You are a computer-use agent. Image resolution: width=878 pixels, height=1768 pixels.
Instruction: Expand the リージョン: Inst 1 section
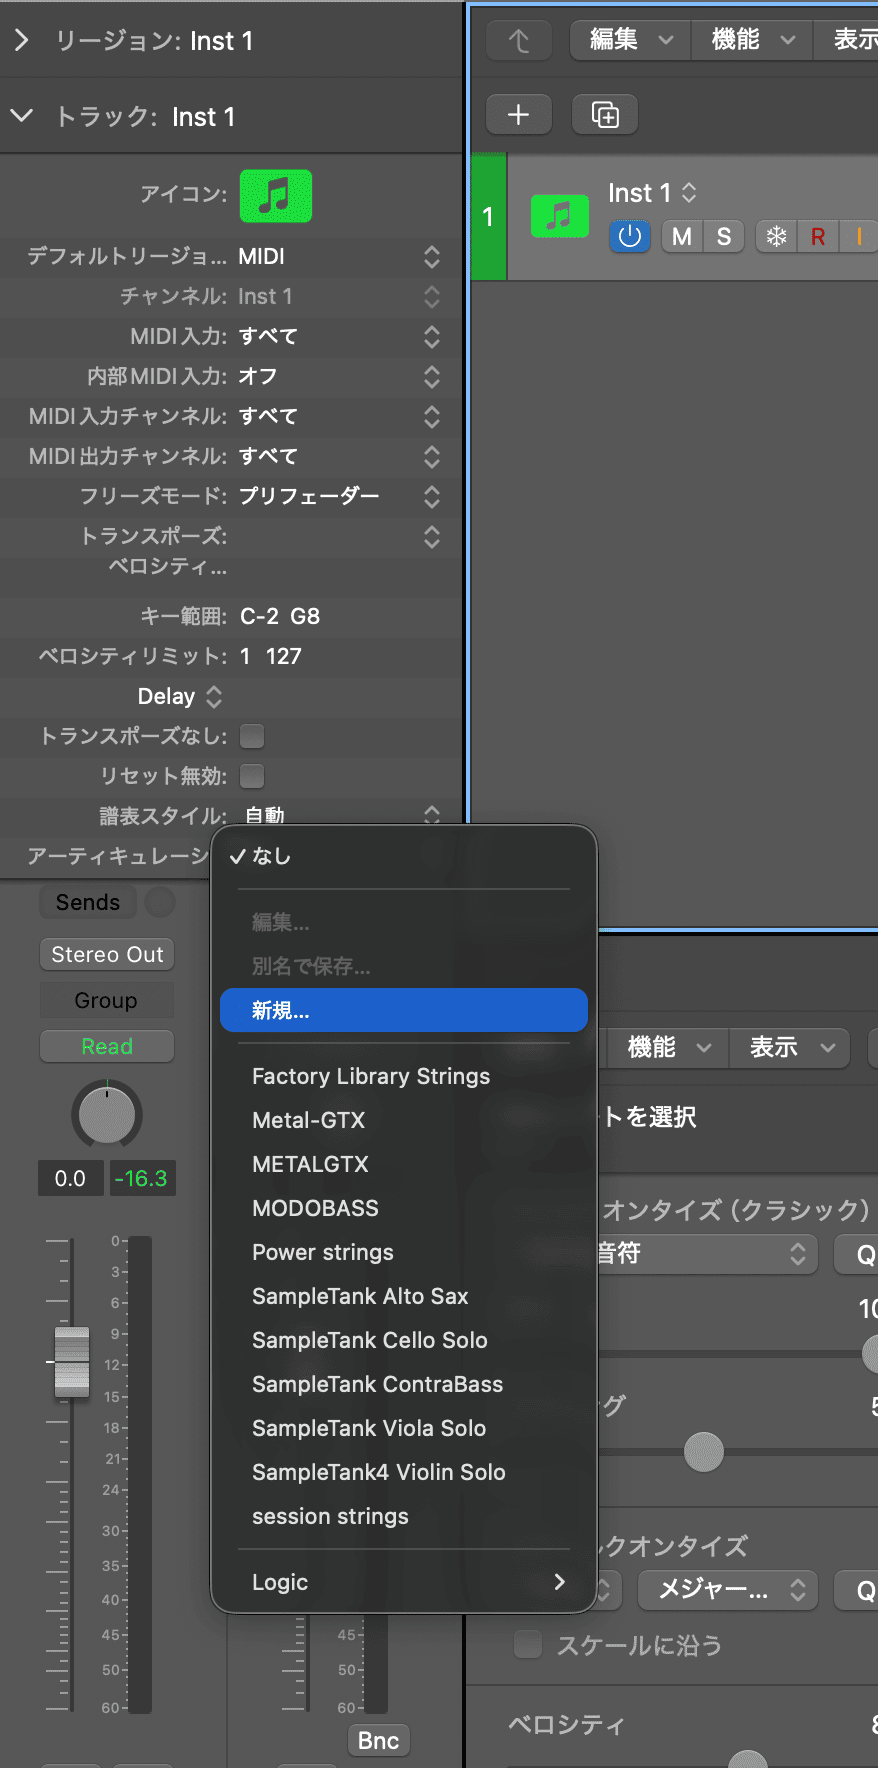[x=22, y=40]
